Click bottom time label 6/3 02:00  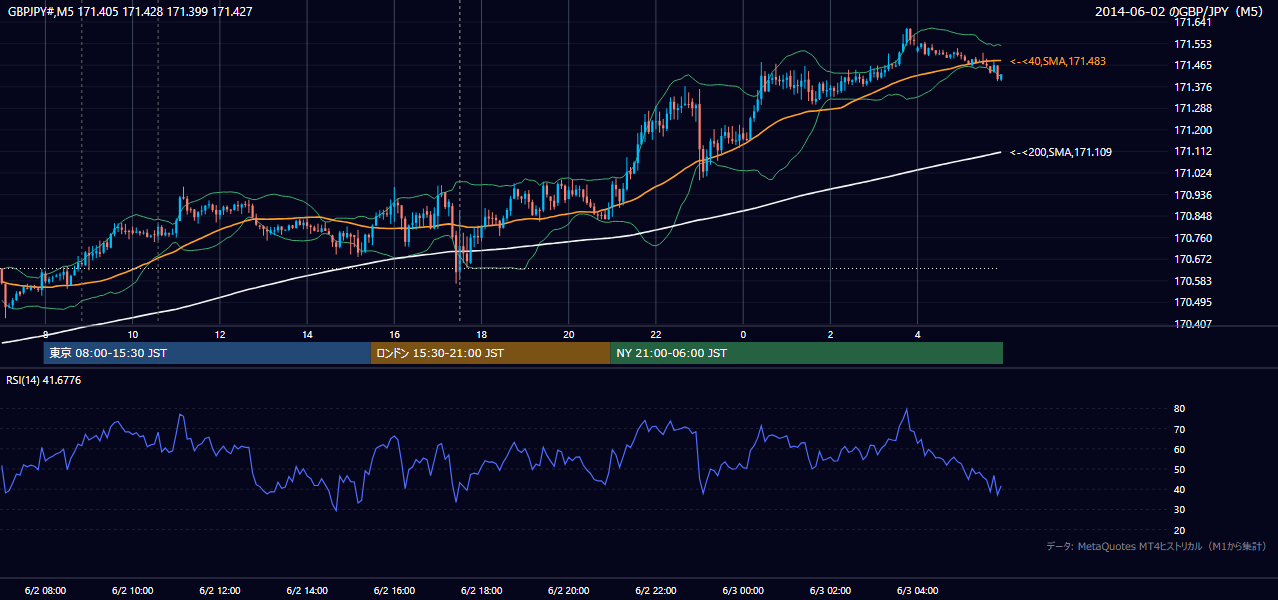point(830,591)
